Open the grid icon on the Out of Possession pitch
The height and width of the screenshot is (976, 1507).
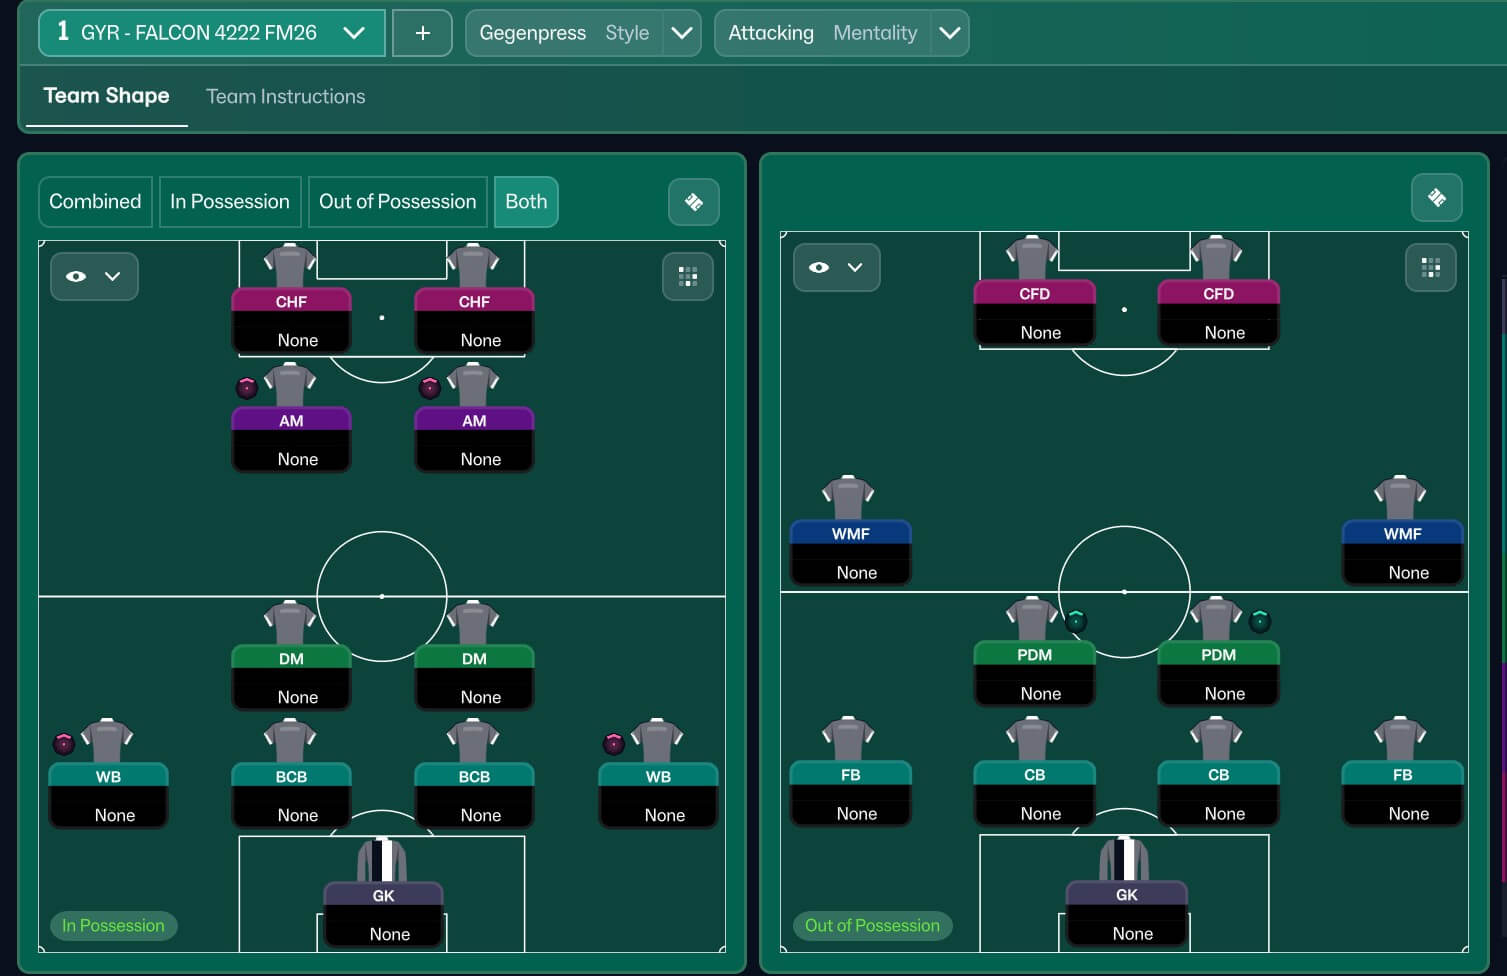pyautogui.click(x=1430, y=268)
